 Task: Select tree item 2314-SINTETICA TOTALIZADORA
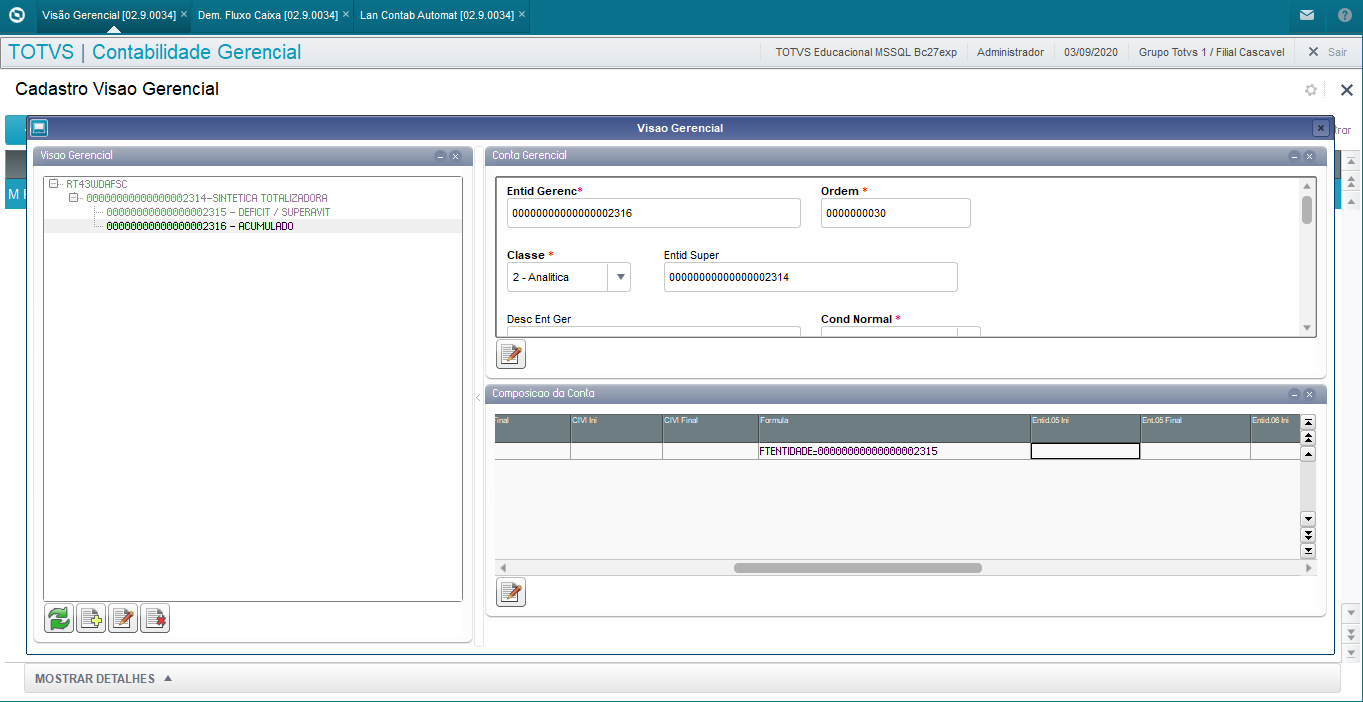pos(207,198)
